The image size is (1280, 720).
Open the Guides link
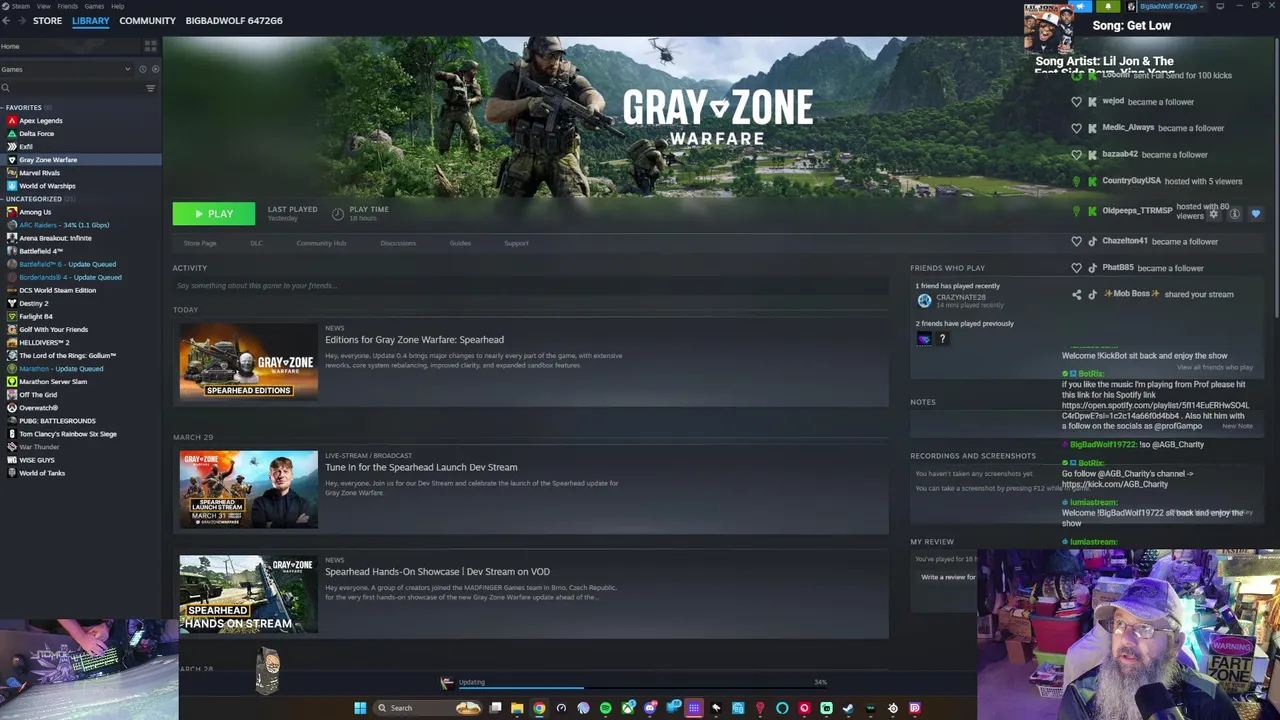(460, 243)
